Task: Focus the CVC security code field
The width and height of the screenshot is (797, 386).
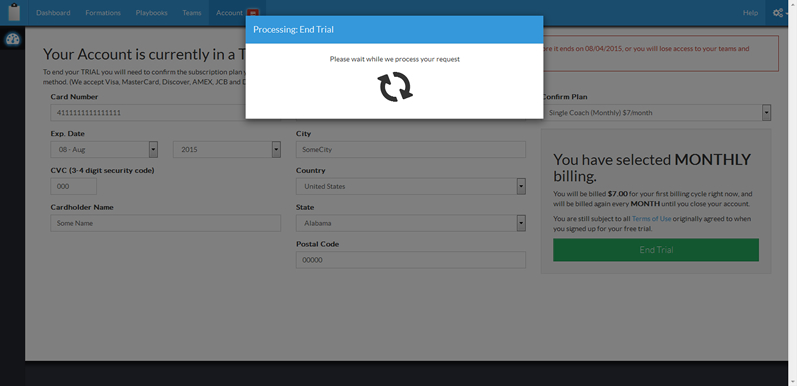Action: (73, 186)
